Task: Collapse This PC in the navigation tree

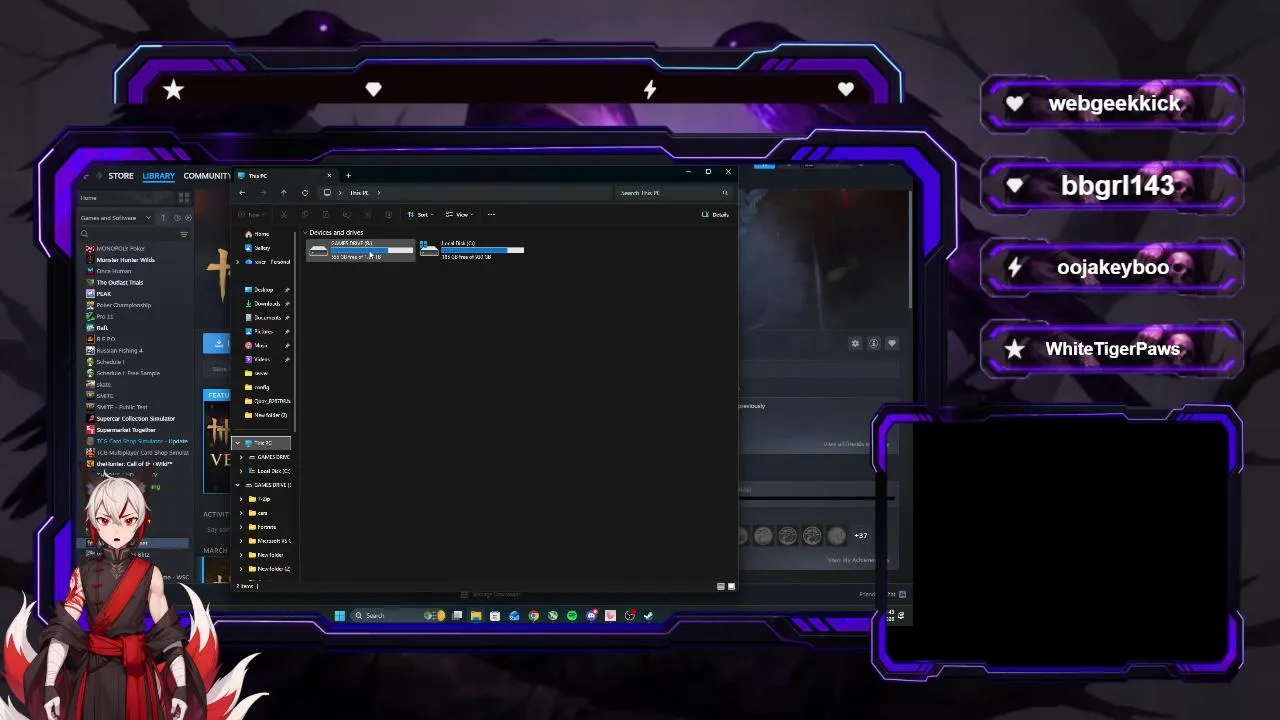Action: (238, 443)
